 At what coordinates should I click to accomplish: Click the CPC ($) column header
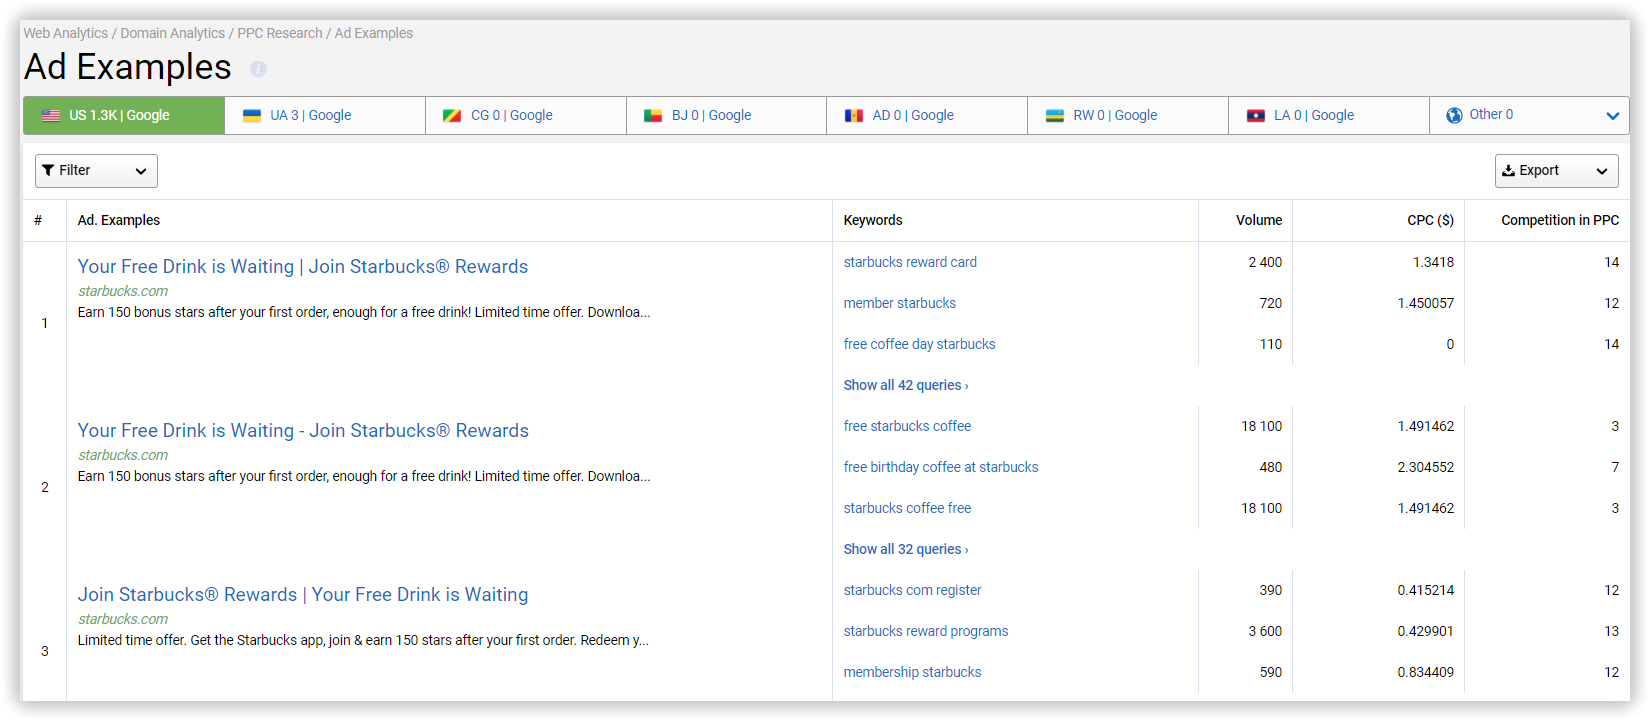click(x=1431, y=220)
